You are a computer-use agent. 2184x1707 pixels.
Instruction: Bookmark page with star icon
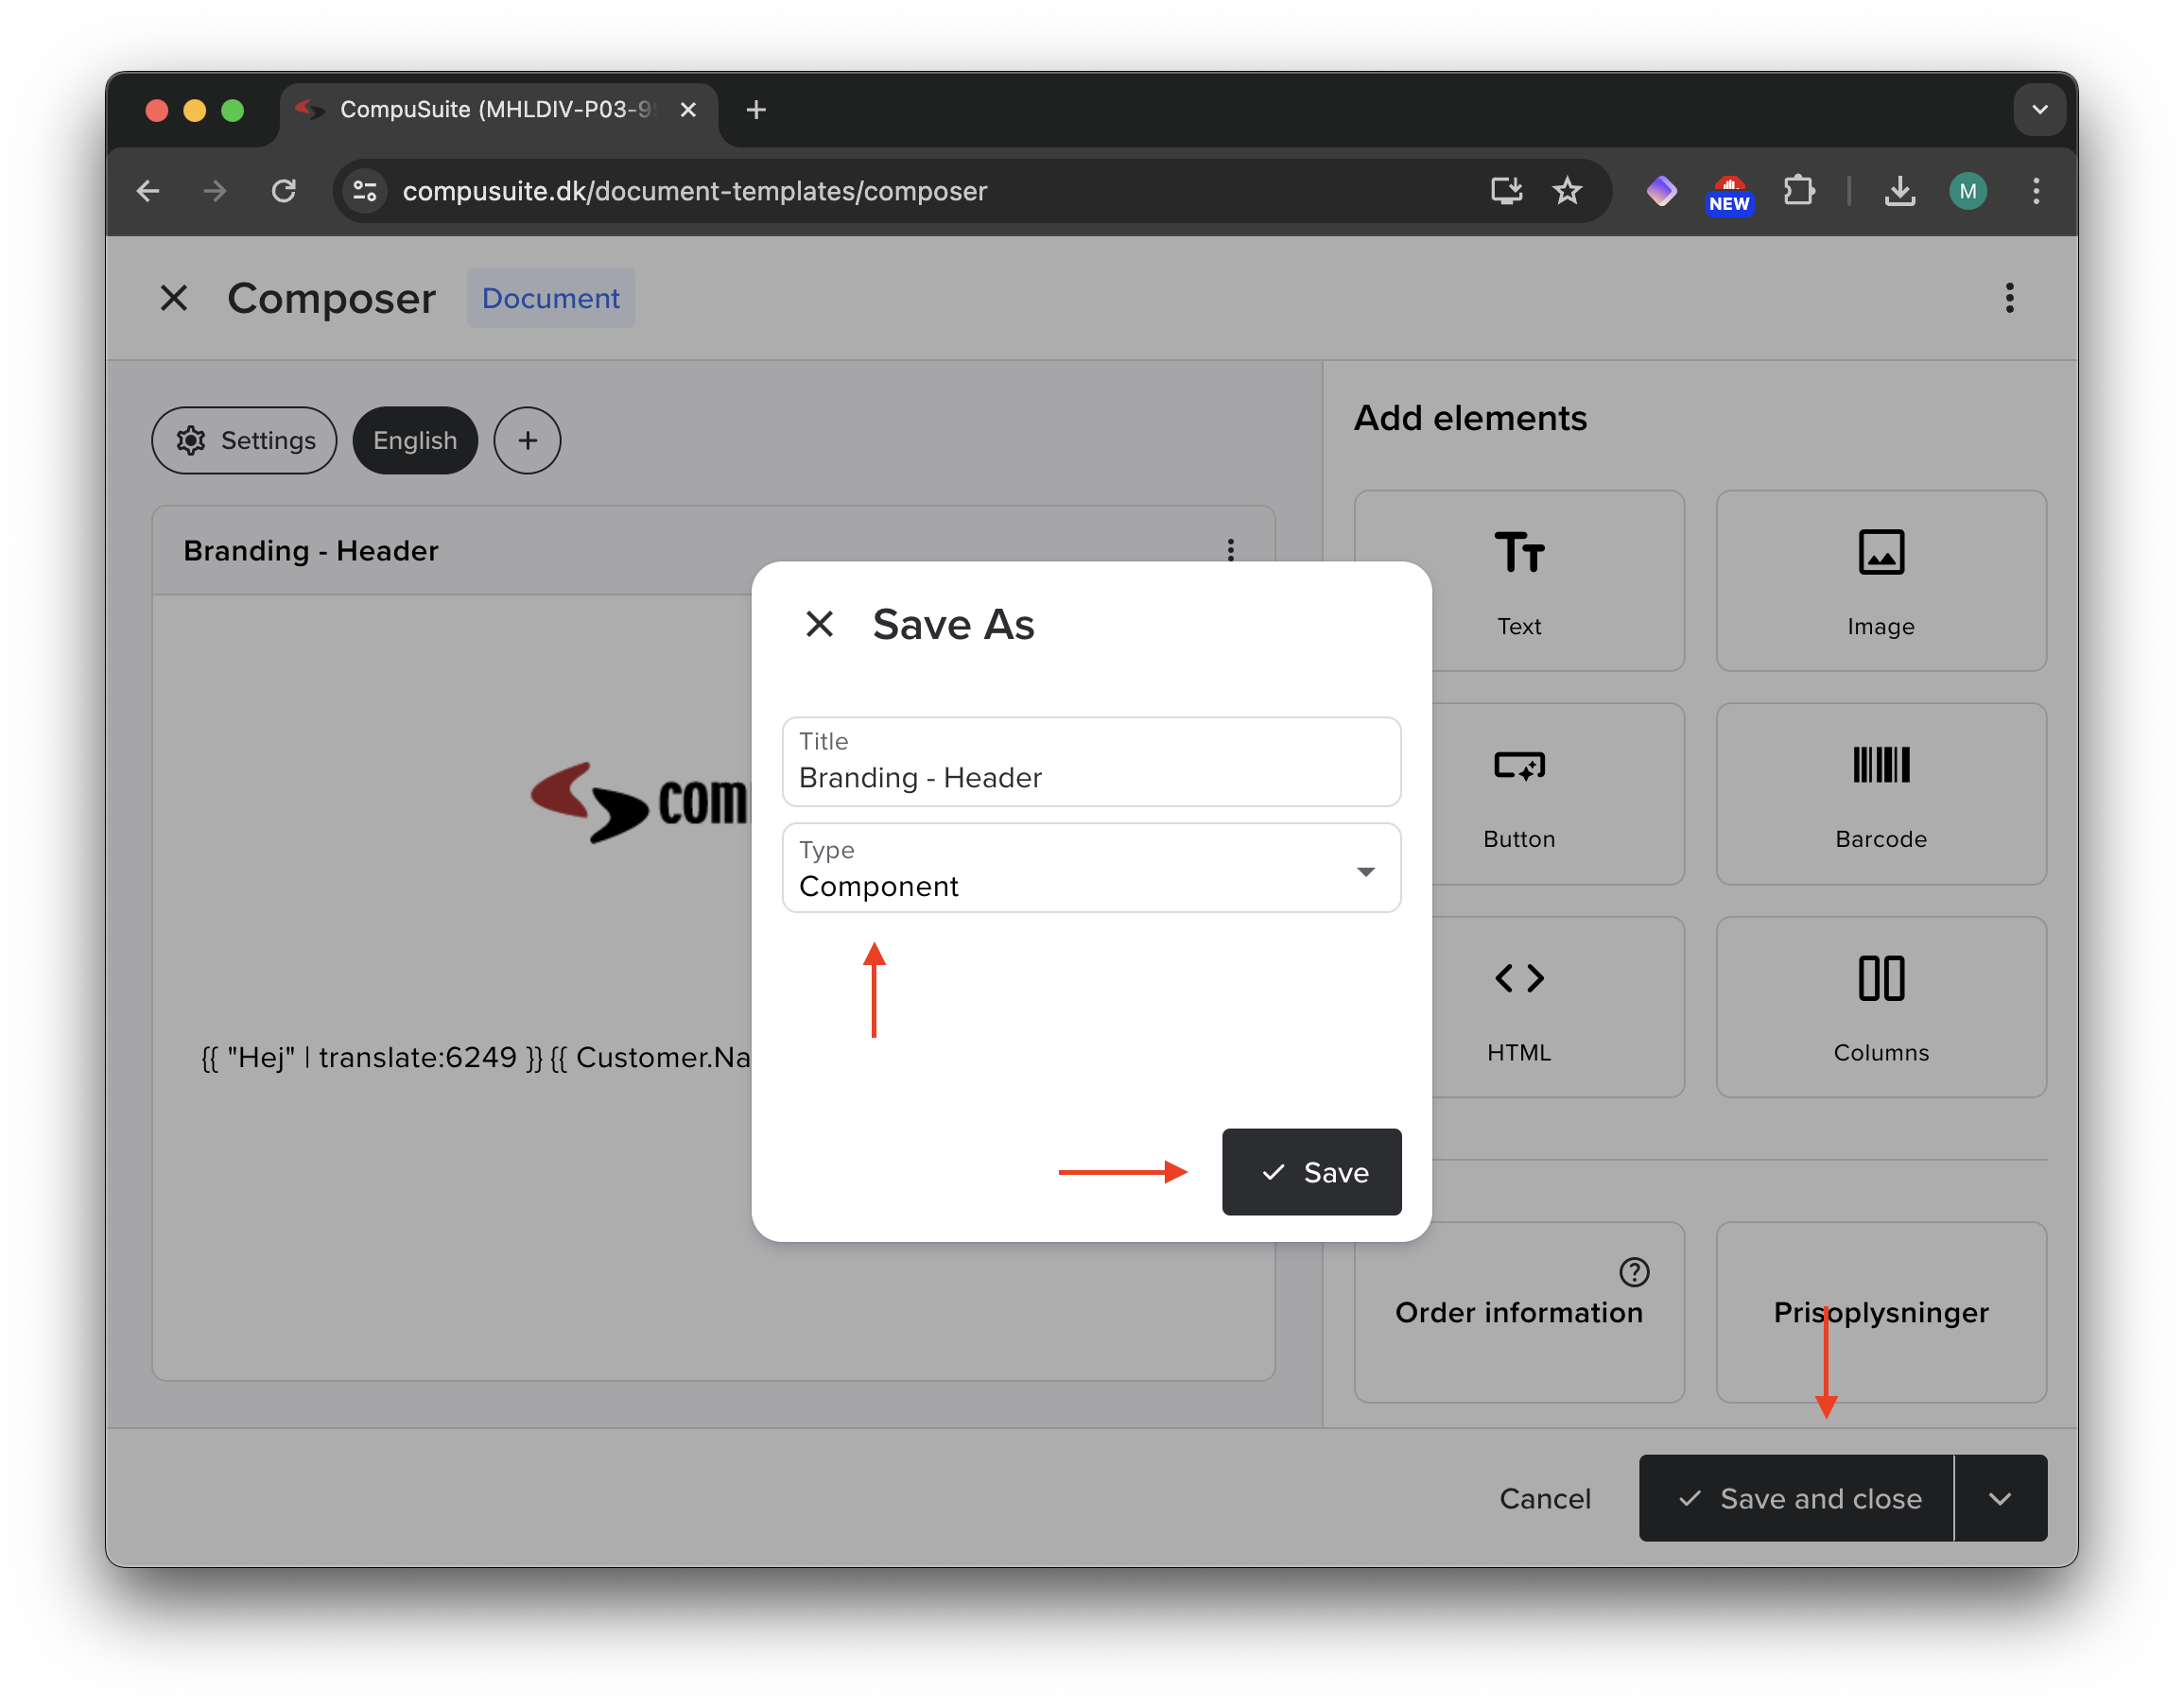(x=1566, y=191)
